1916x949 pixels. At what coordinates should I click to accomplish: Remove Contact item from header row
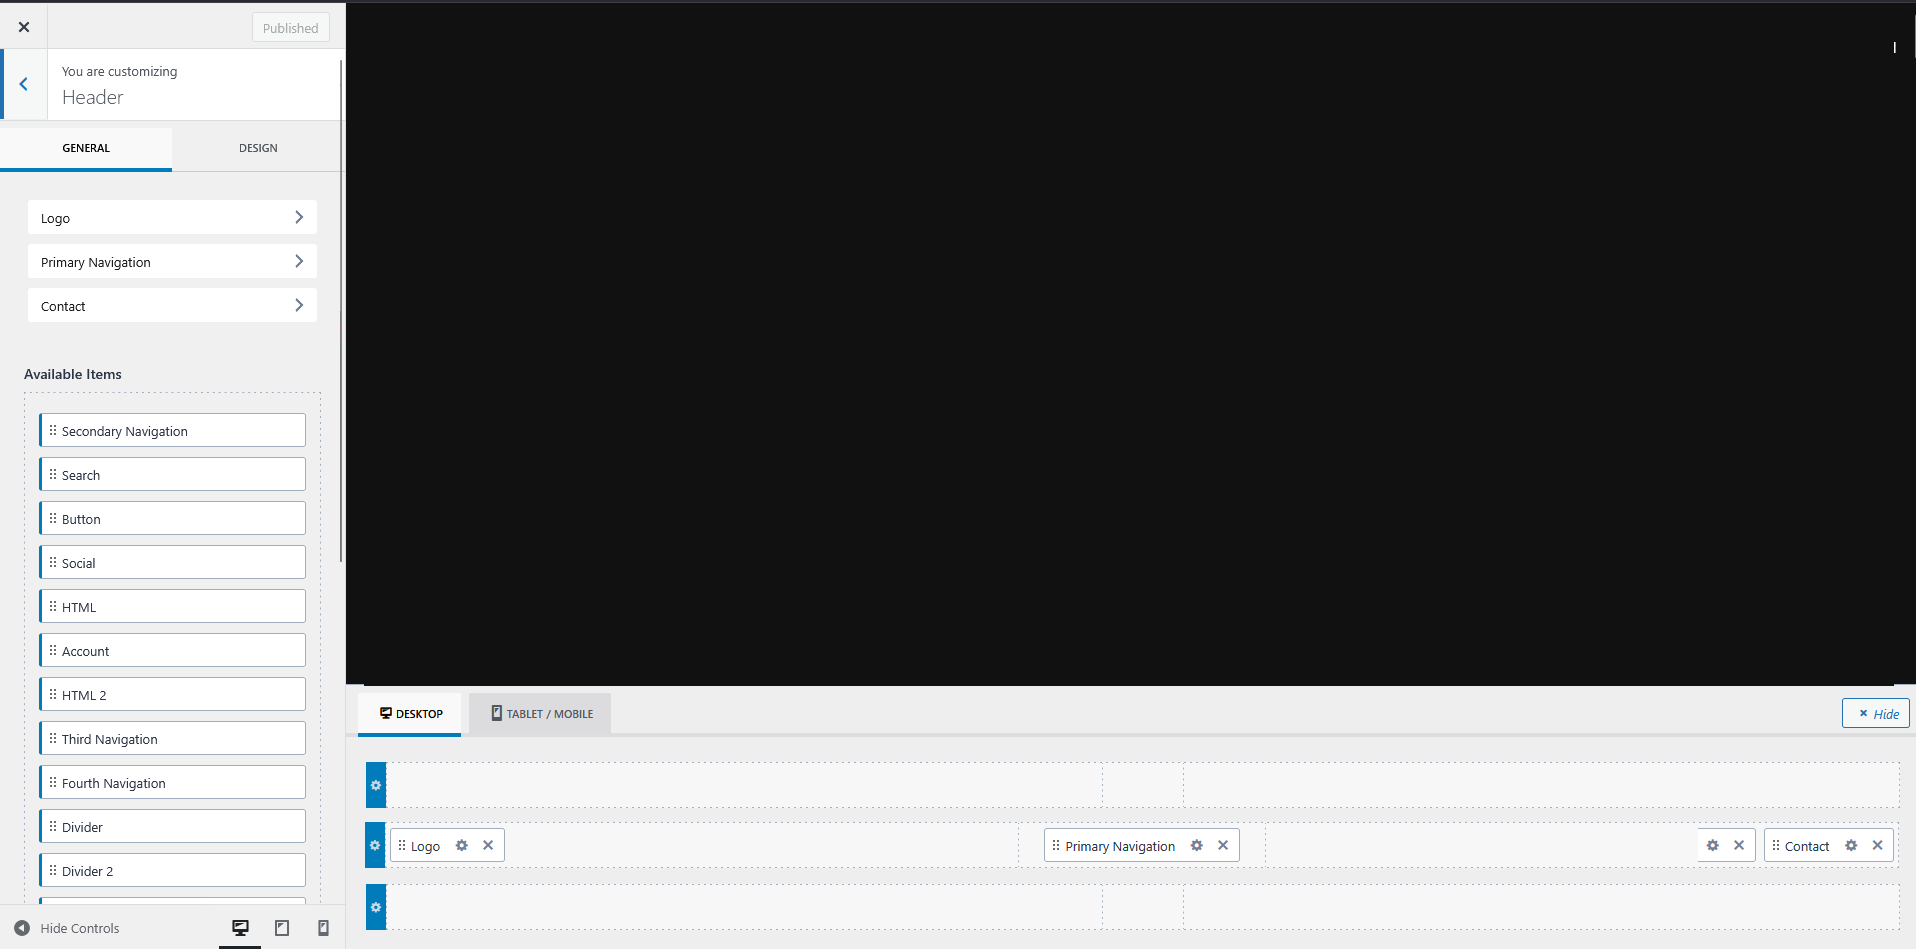[x=1878, y=846]
